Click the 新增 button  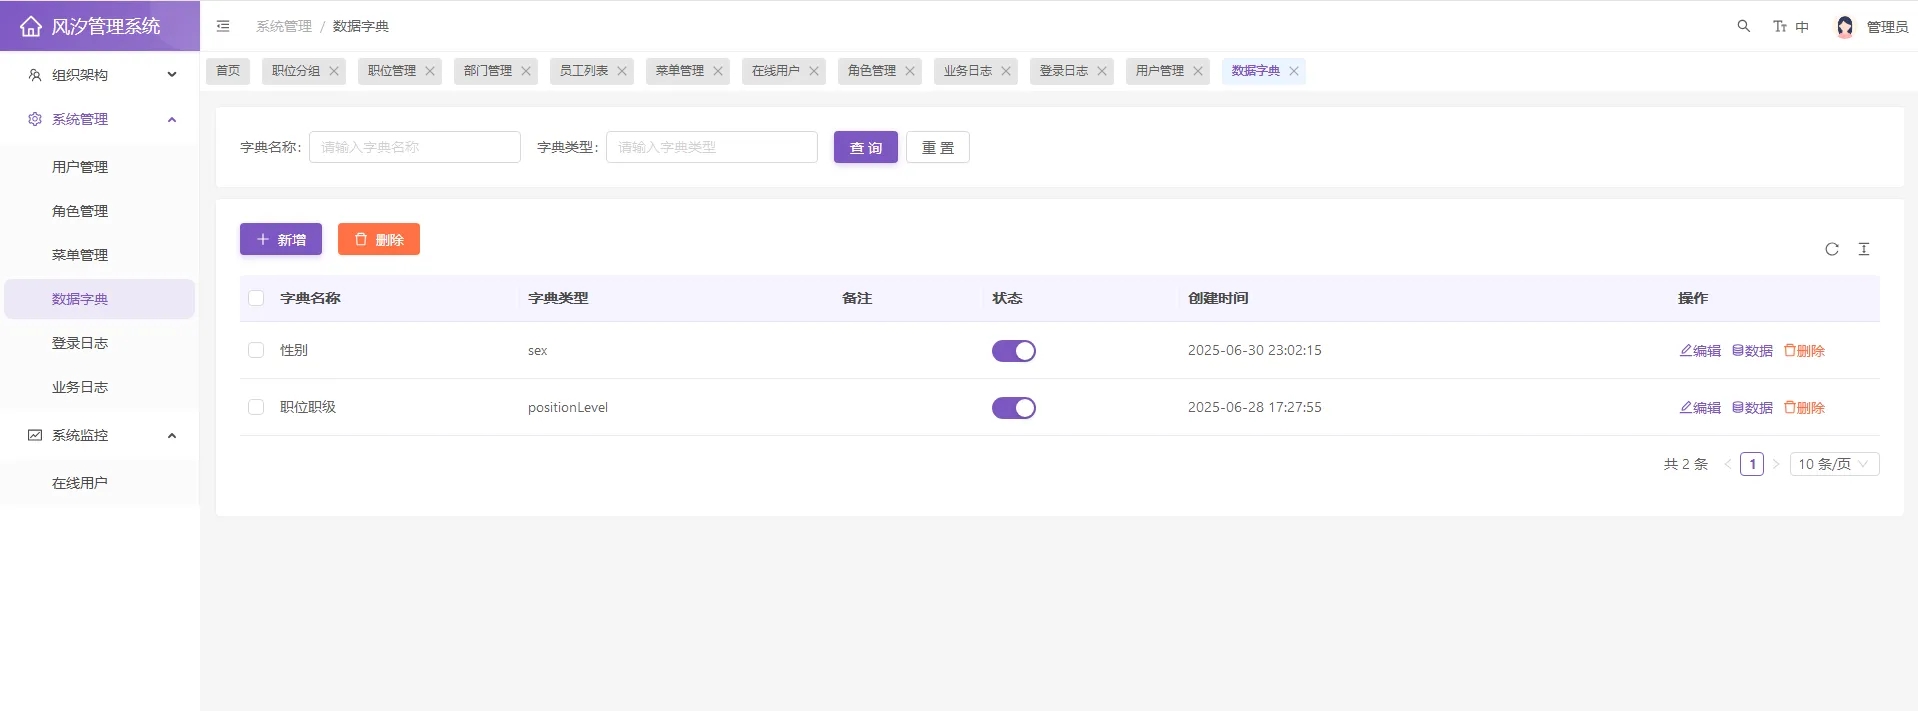[x=280, y=239]
